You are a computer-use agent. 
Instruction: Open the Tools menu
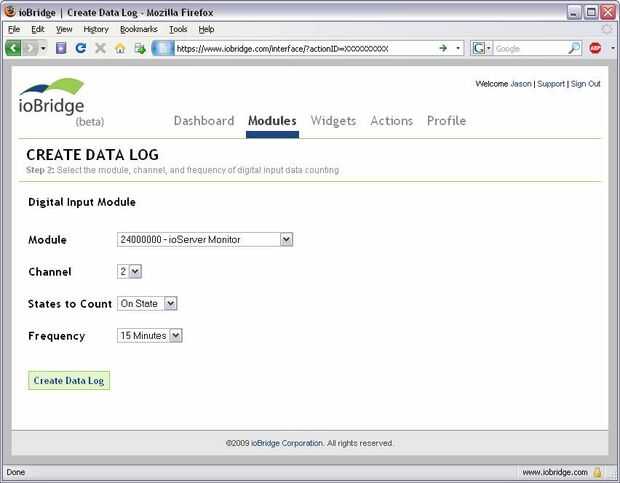178,29
